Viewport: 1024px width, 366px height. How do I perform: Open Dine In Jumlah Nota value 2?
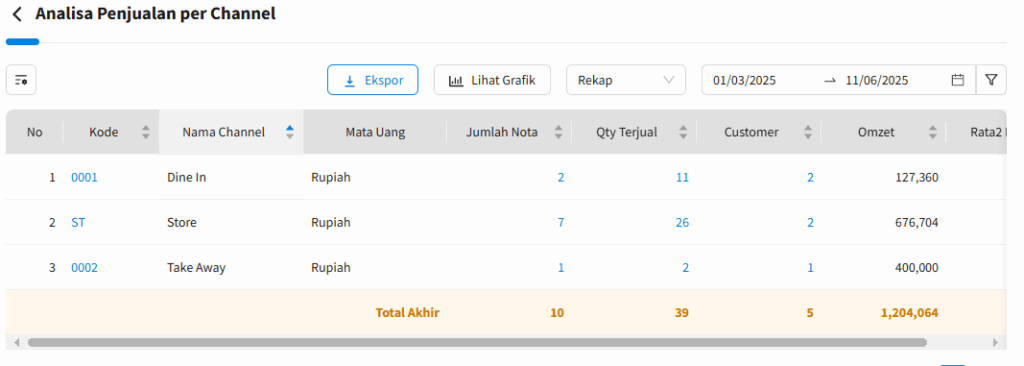point(560,177)
